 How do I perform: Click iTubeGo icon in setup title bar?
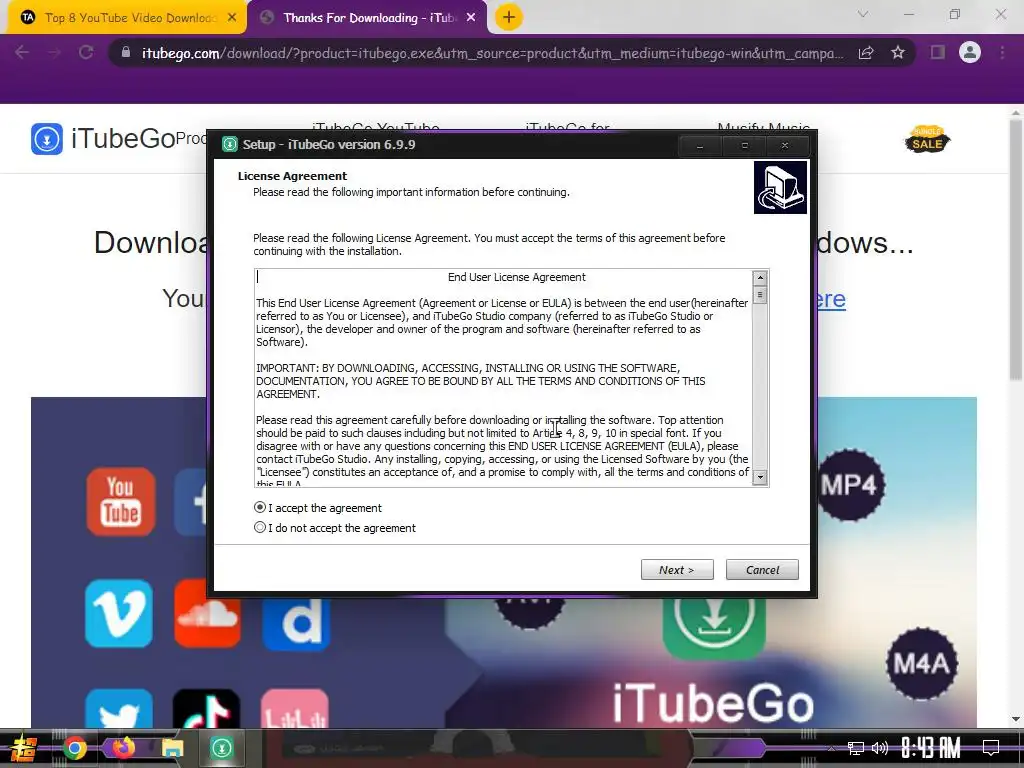pyautogui.click(x=230, y=144)
